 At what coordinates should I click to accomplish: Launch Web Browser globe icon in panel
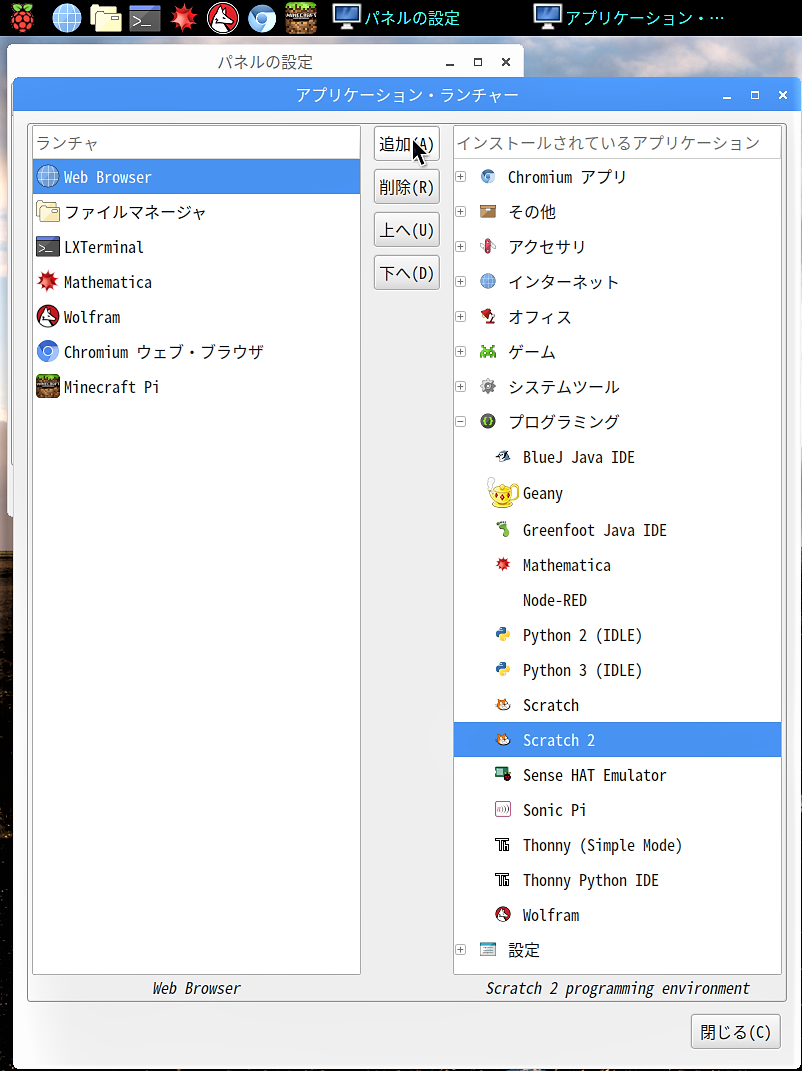click(67, 18)
